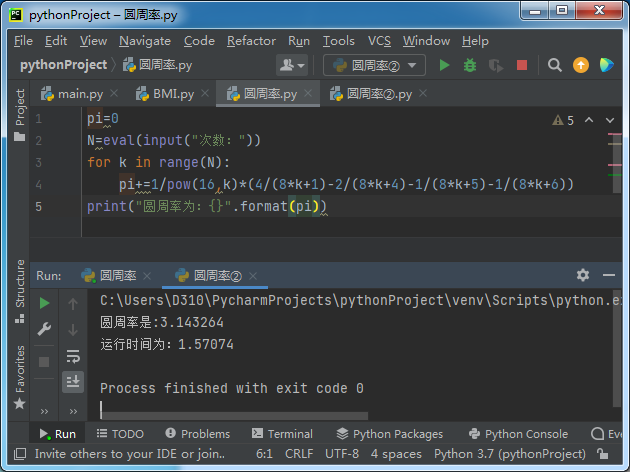630x472 pixels.
Task: Open the Code menu
Action: [x=199, y=41]
